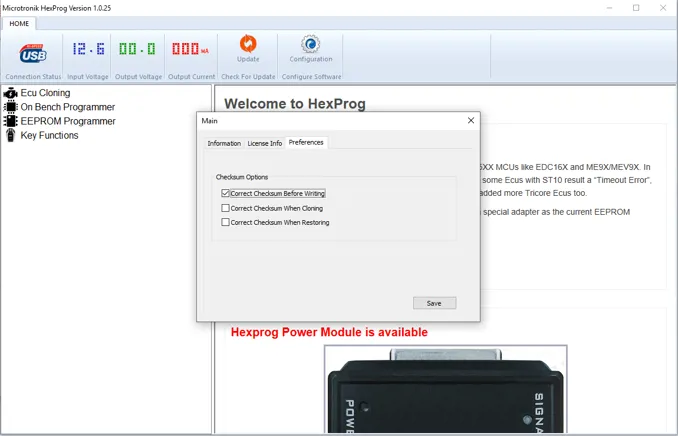Image resolution: width=678 pixels, height=436 pixels.
Task: Minimize the HexProg window
Action: pos(609,8)
